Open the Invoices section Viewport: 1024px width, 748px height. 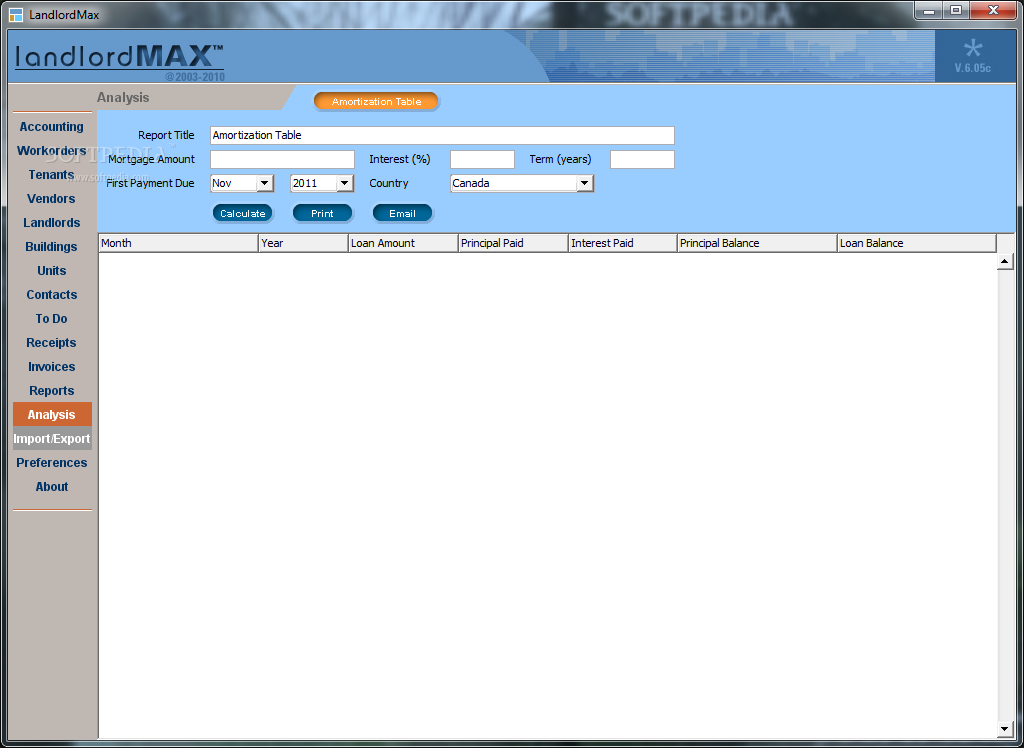click(52, 366)
